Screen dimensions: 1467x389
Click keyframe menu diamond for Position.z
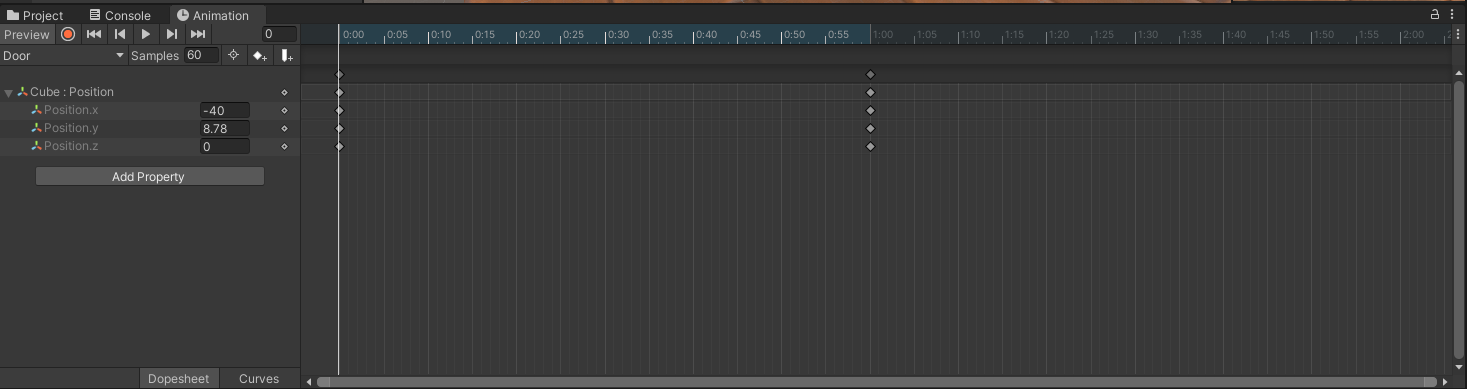click(x=285, y=146)
